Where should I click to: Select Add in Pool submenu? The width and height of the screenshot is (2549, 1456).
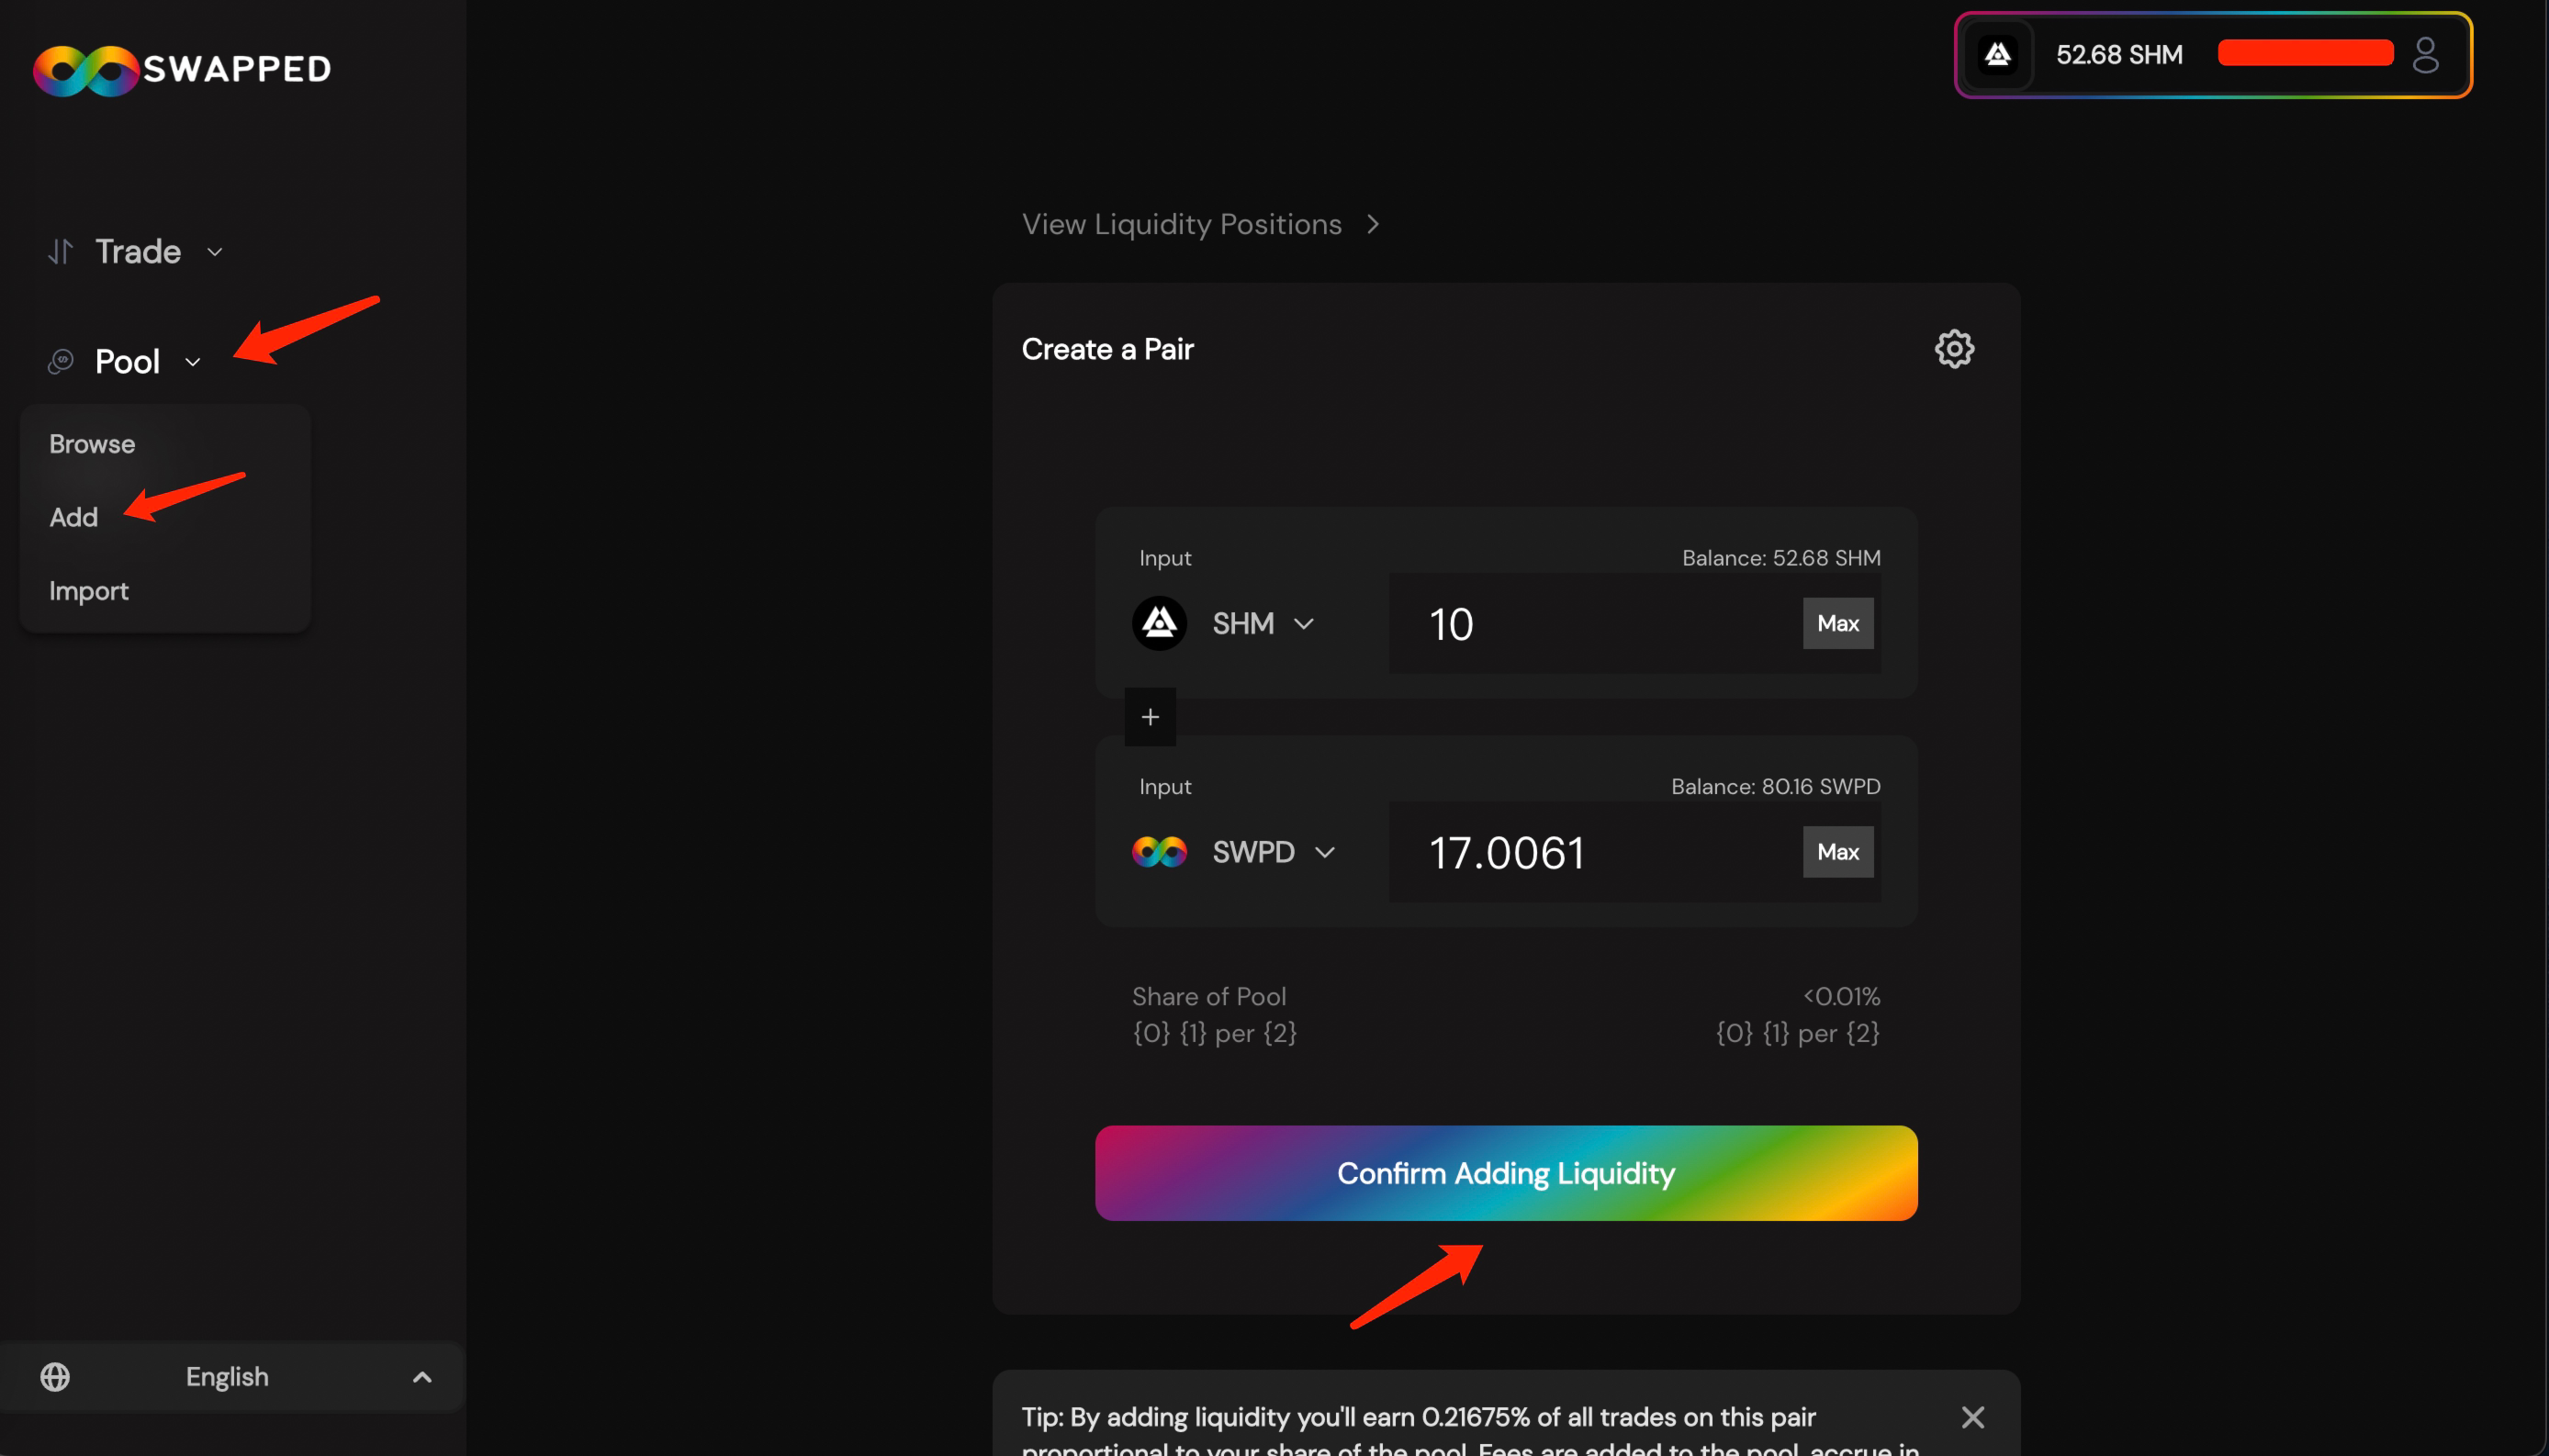pyautogui.click(x=74, y=517)
